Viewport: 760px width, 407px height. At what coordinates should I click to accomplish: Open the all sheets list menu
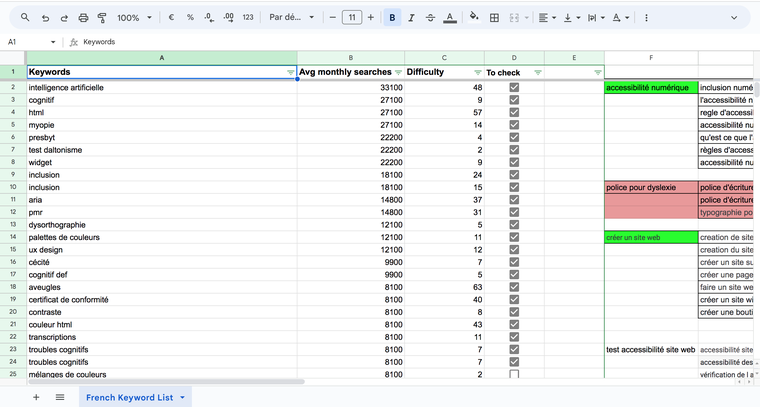point(60,397)
